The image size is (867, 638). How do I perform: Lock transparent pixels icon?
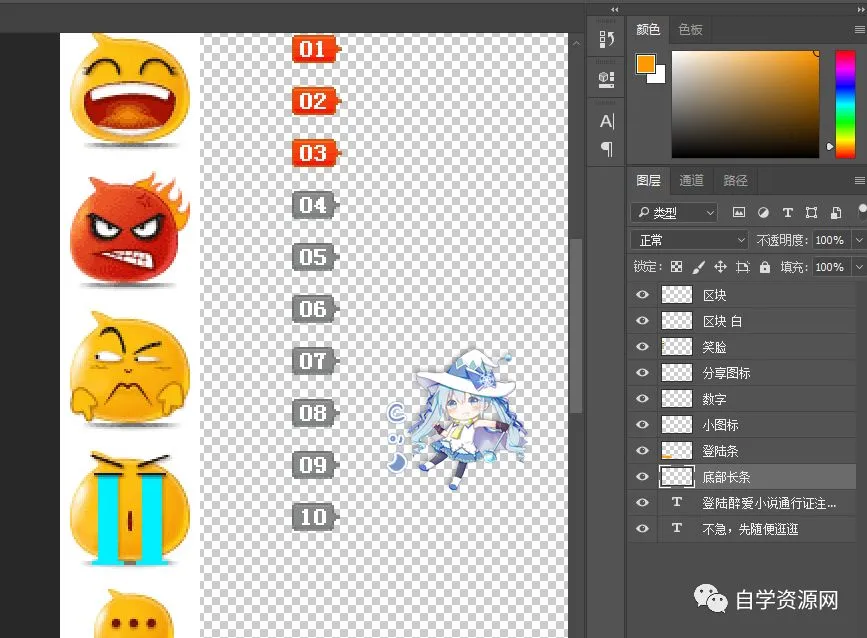pyautogui.click(x=676, y=267)
